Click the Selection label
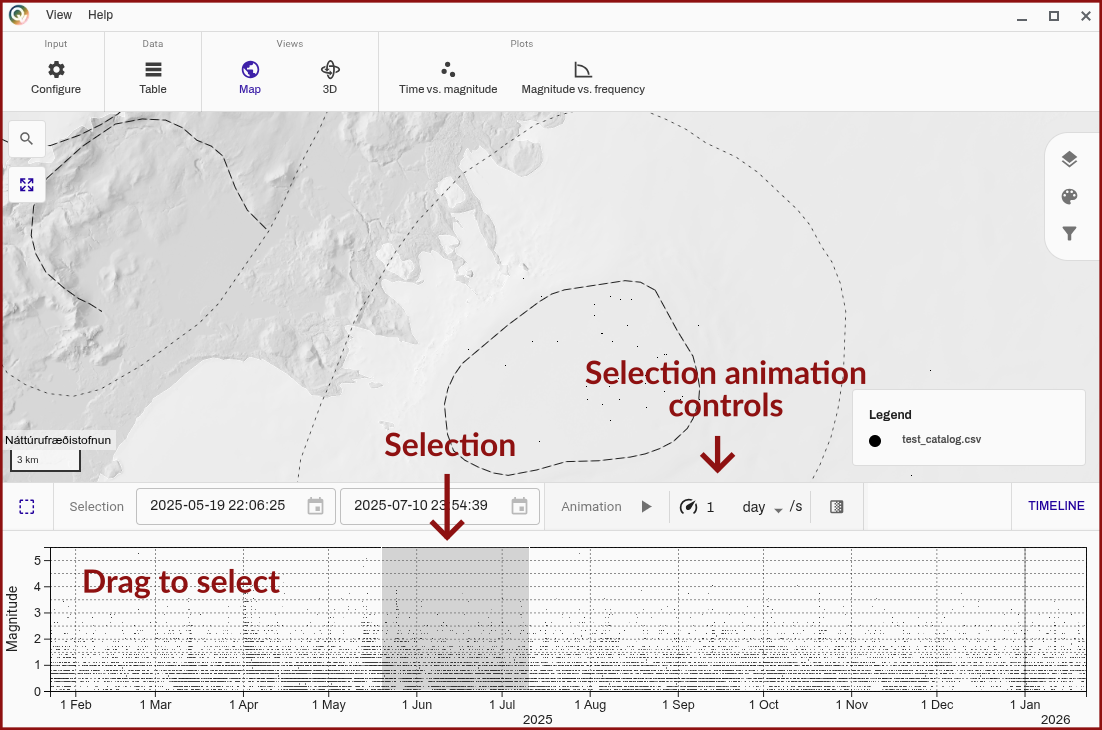The height and width of the screenshot is (730, 1102). (x=96, y=507)
